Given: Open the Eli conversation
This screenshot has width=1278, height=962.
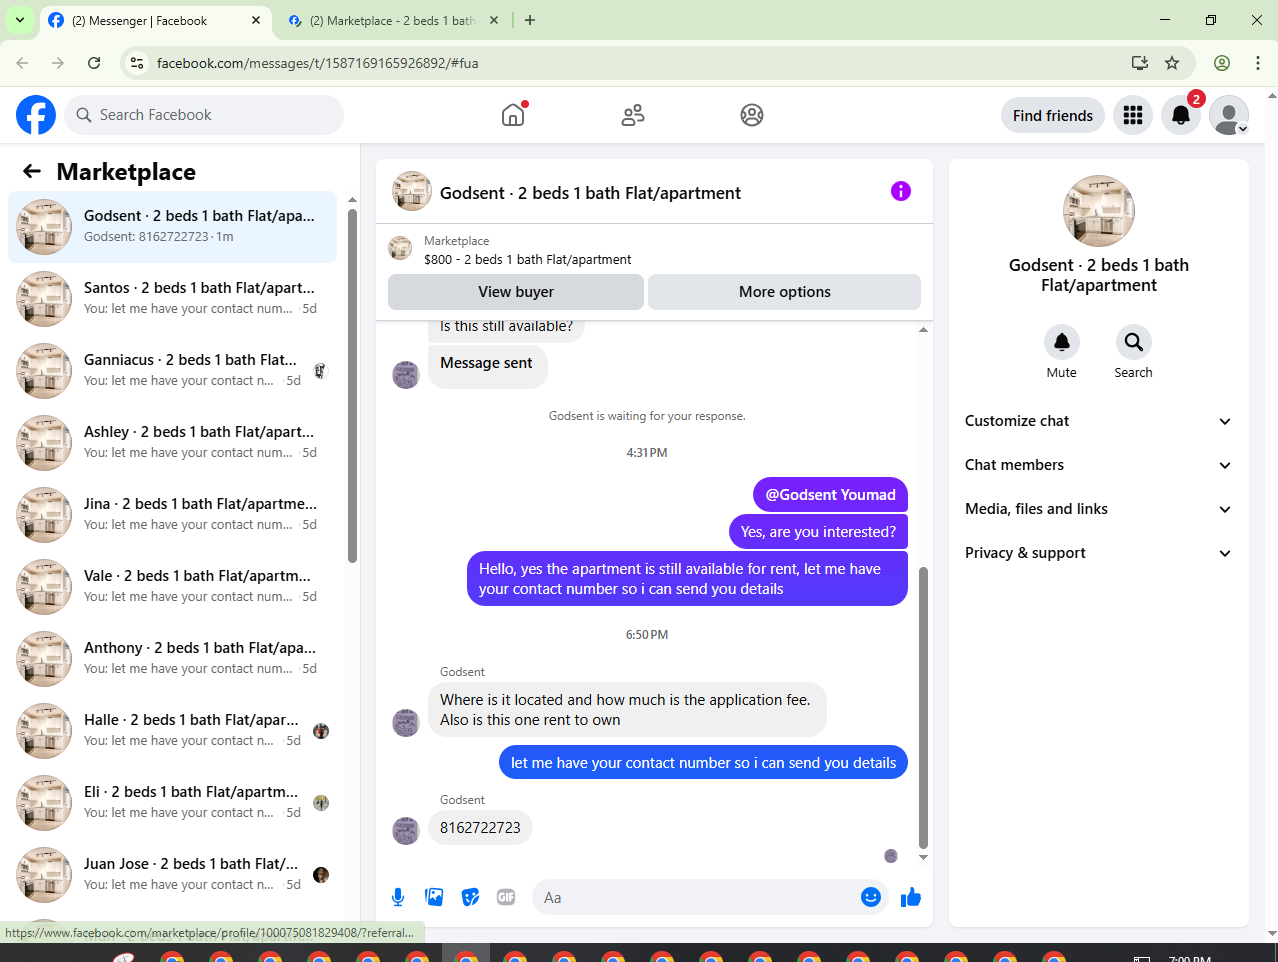Looking at the screenshot, I should pyautogui.click(x=172, y=803).
